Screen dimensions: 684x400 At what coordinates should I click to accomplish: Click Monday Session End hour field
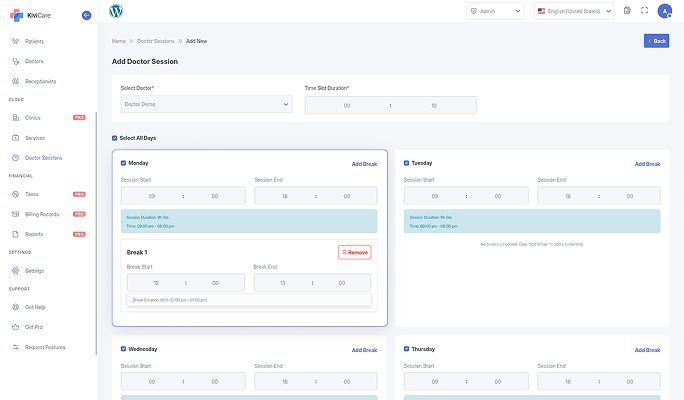[x=285, y=196]
